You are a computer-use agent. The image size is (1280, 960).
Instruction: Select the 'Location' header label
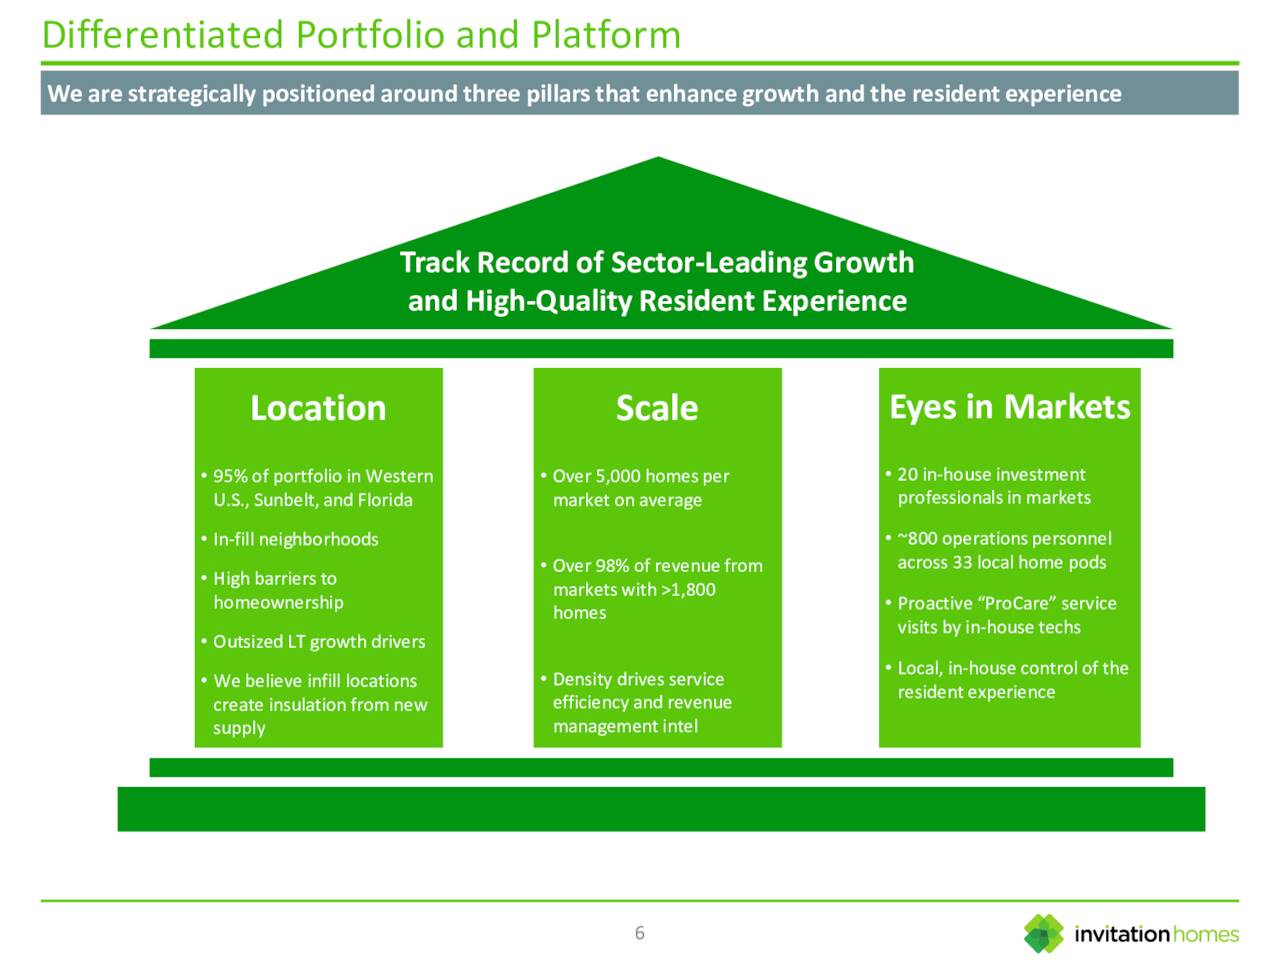(318, 408)
